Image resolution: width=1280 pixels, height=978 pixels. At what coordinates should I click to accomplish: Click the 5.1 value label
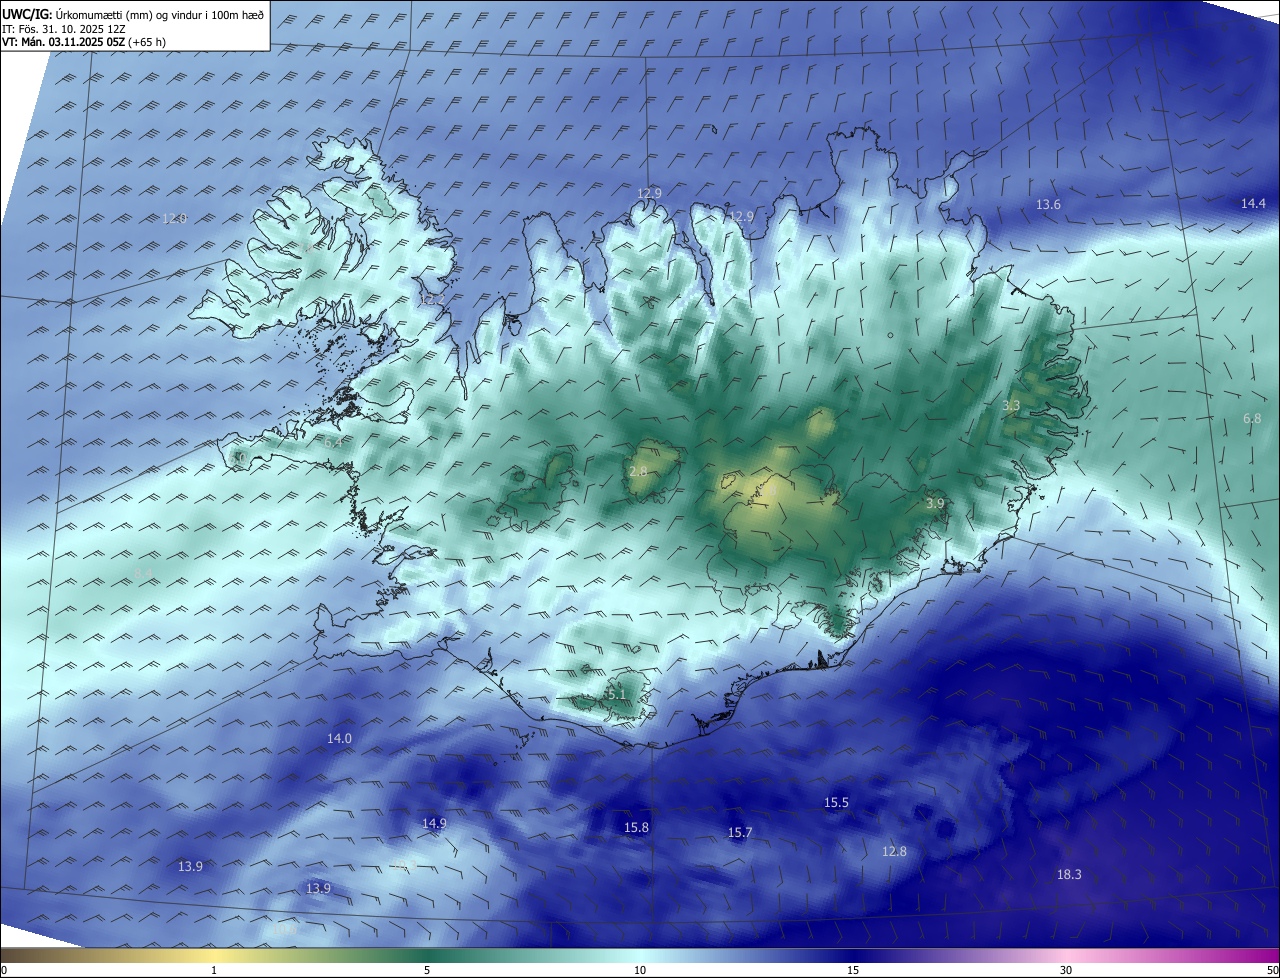pyautogui.click(x=615, y=694)
